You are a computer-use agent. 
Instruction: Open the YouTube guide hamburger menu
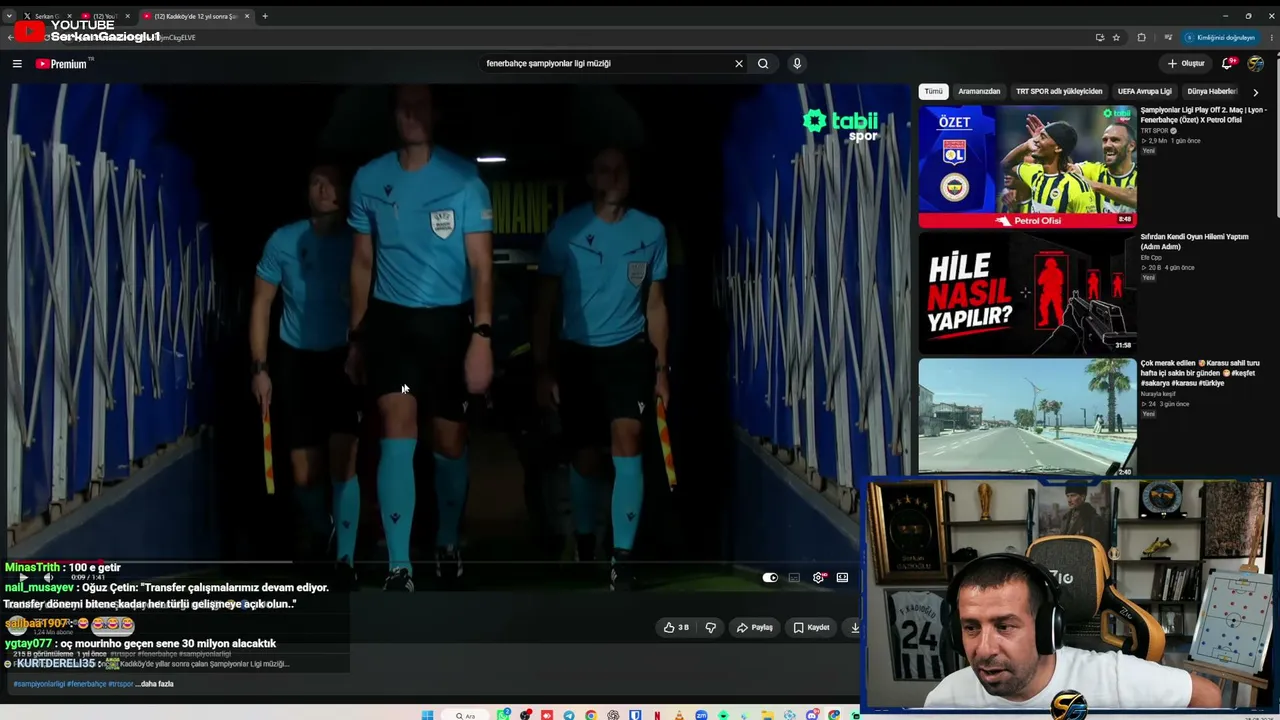coord(17,64)
